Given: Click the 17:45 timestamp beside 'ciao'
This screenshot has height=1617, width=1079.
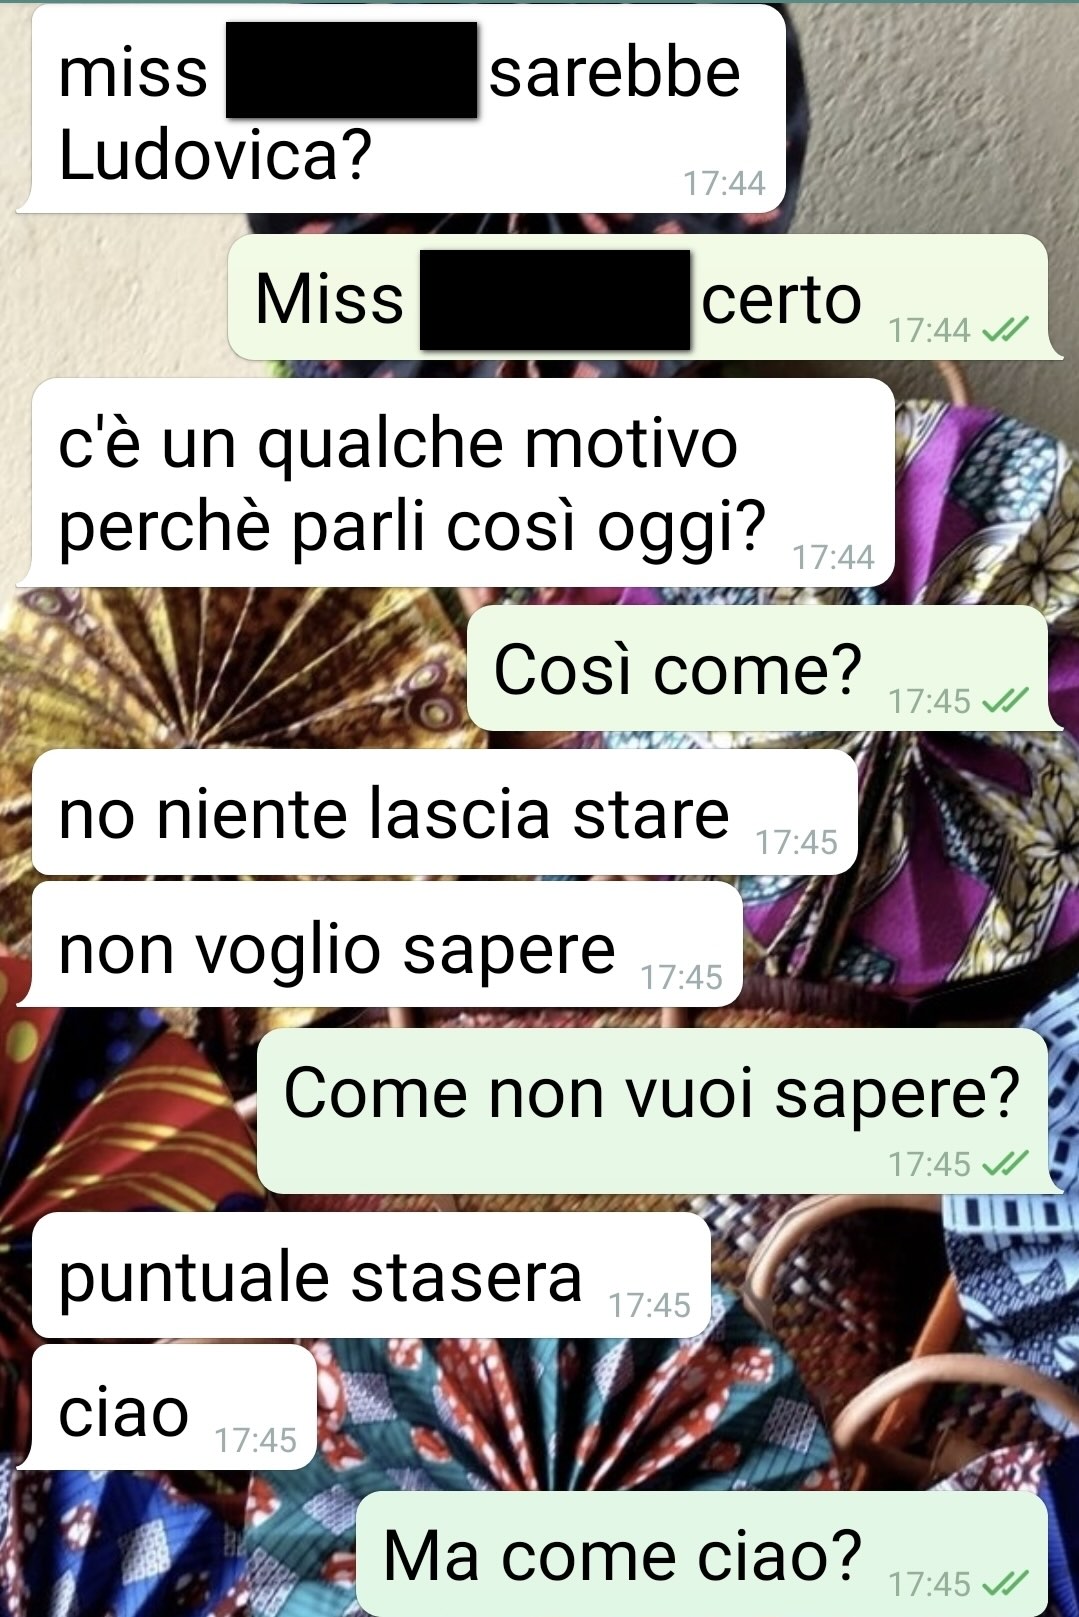Looking at the screenshot, I should tap(256, 1440).
